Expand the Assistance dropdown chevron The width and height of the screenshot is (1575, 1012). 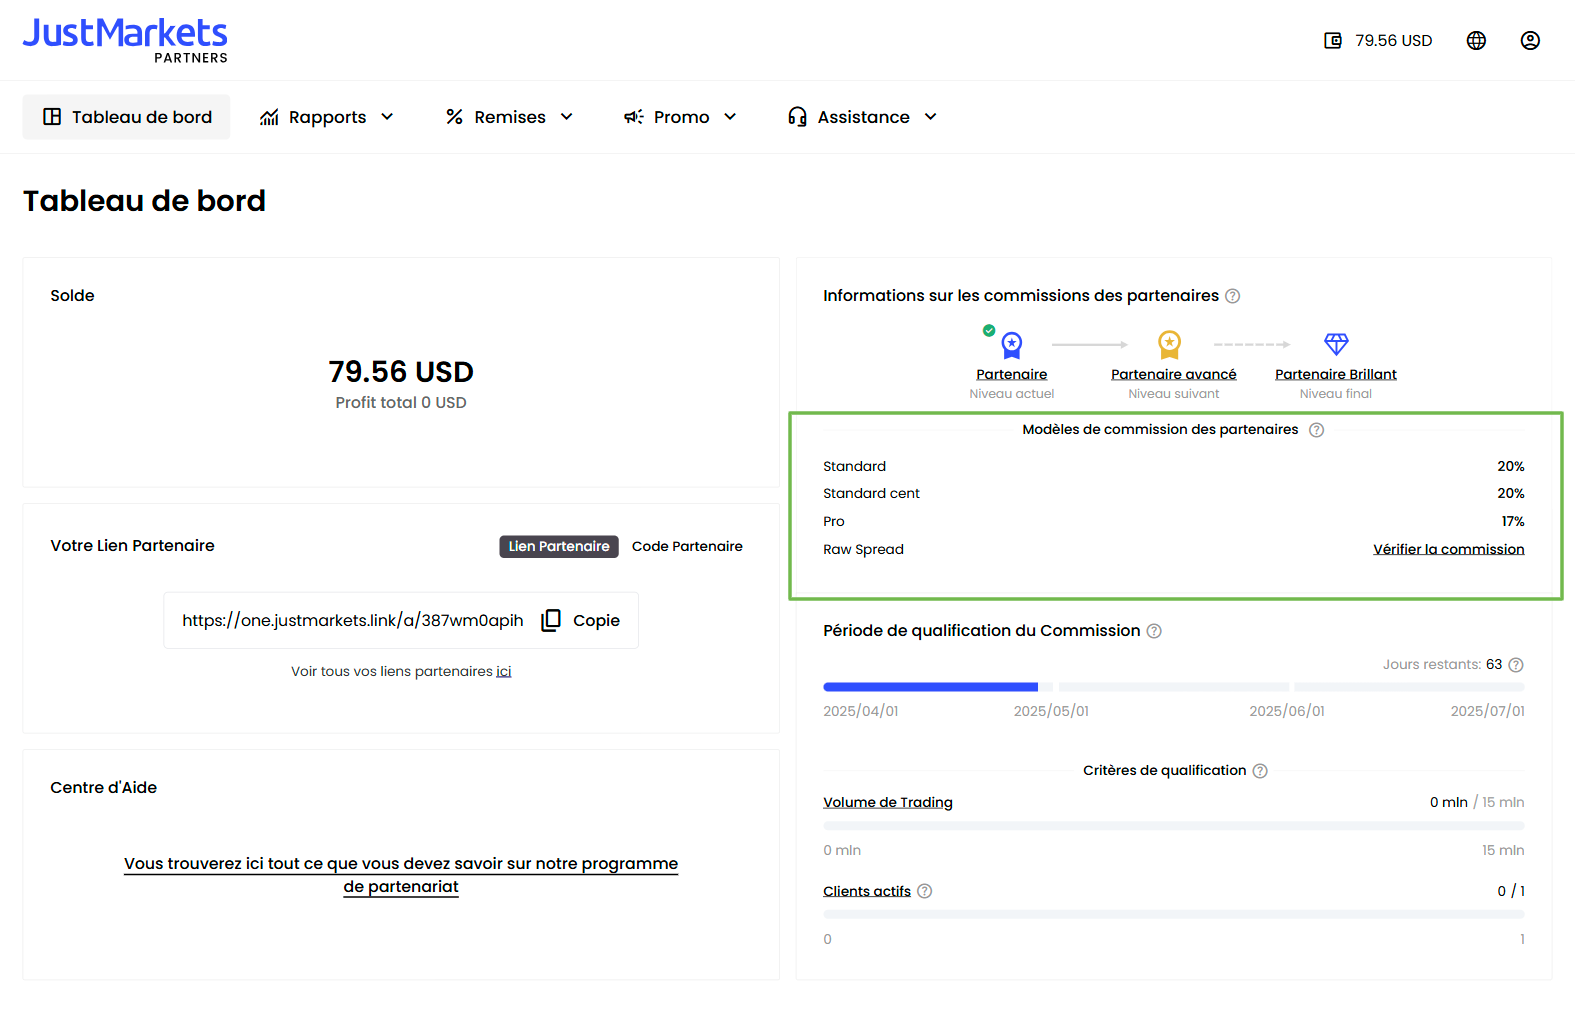pos(931,117)
